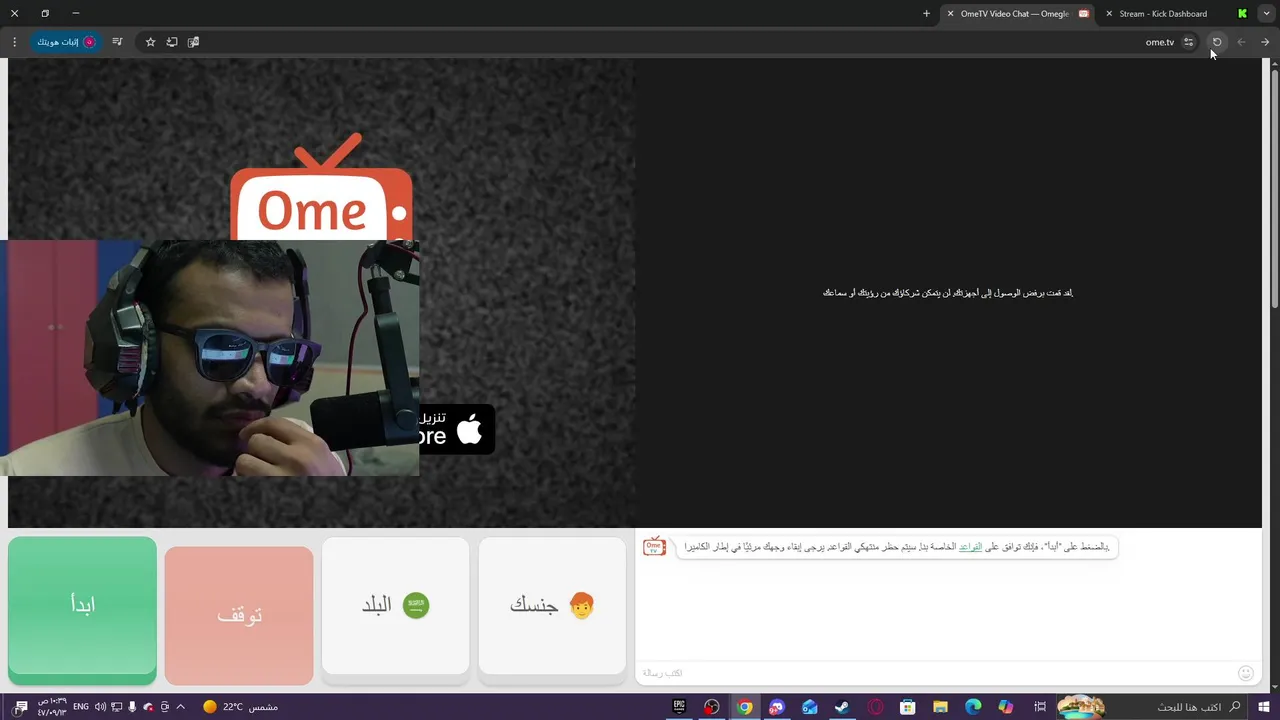1280x720 pixels.
Task: Open Outlook mail from taskbar
Action: [809, 707]
